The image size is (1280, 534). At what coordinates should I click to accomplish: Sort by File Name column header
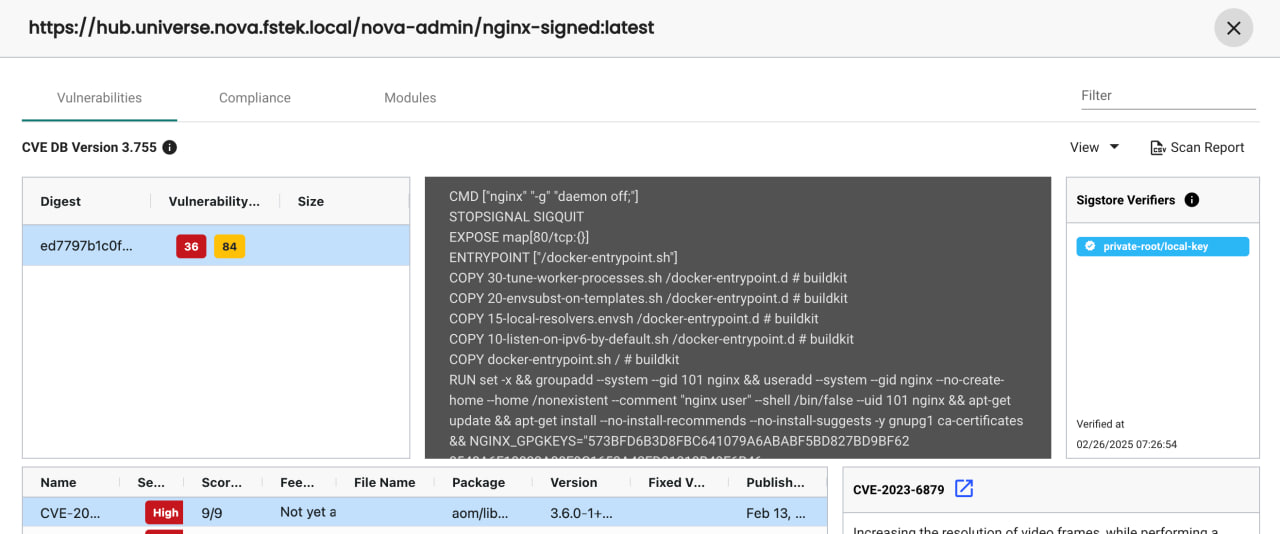[385, 482]
